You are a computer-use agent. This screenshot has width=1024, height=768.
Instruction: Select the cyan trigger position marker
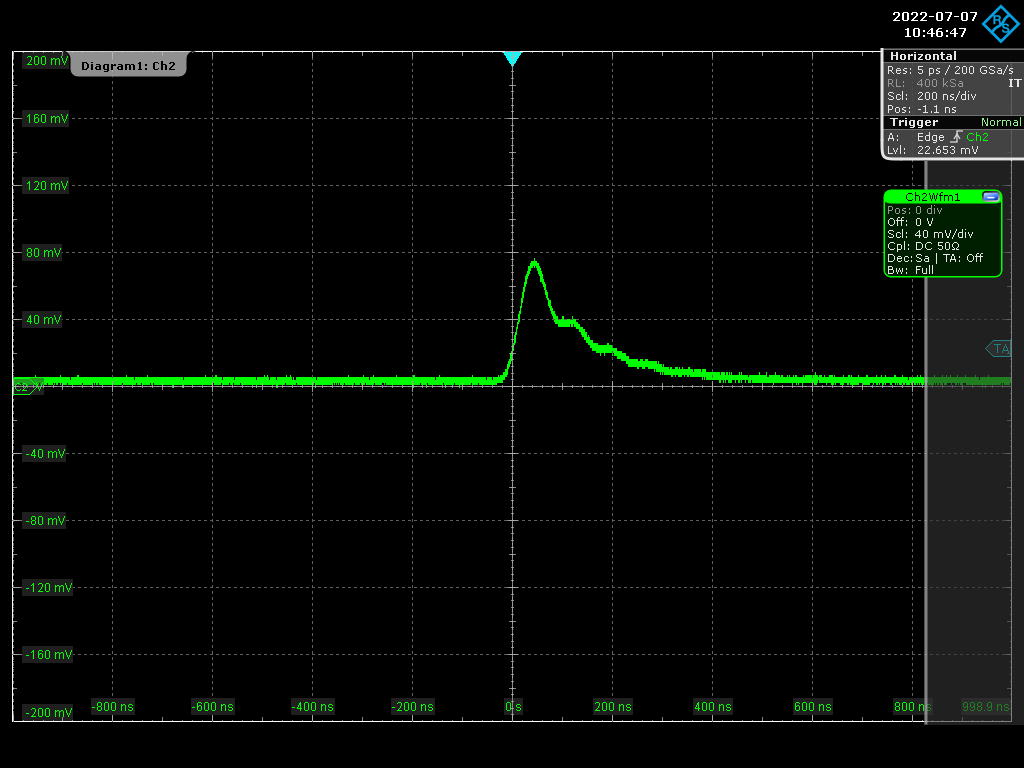point(512,59)
